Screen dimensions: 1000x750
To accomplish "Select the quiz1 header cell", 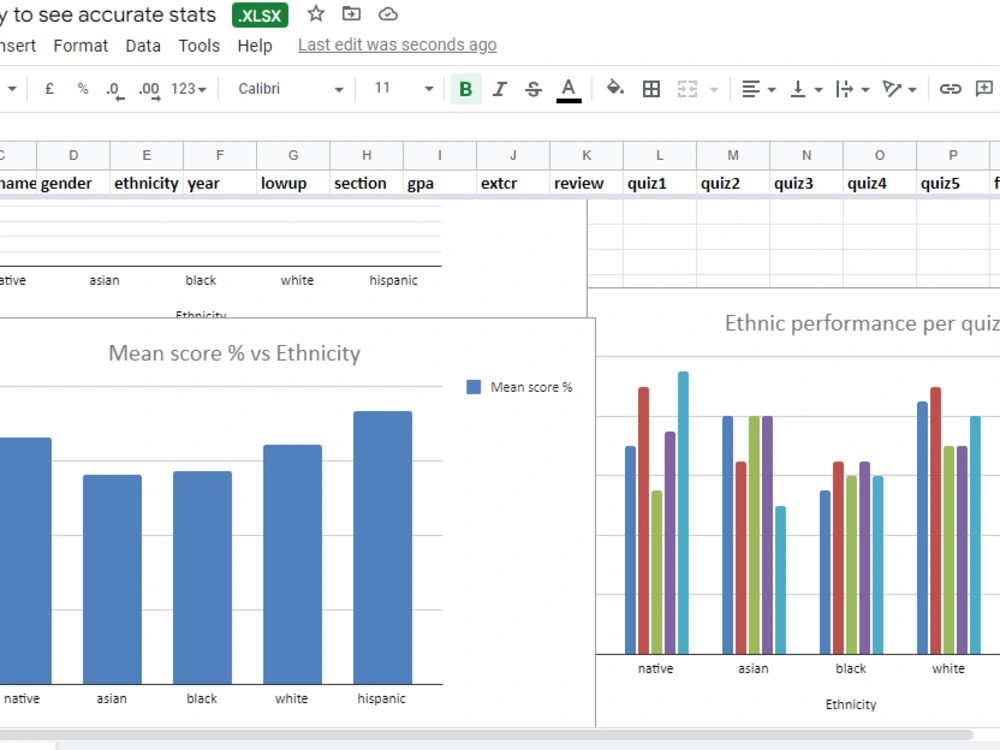I will point(659,183).
